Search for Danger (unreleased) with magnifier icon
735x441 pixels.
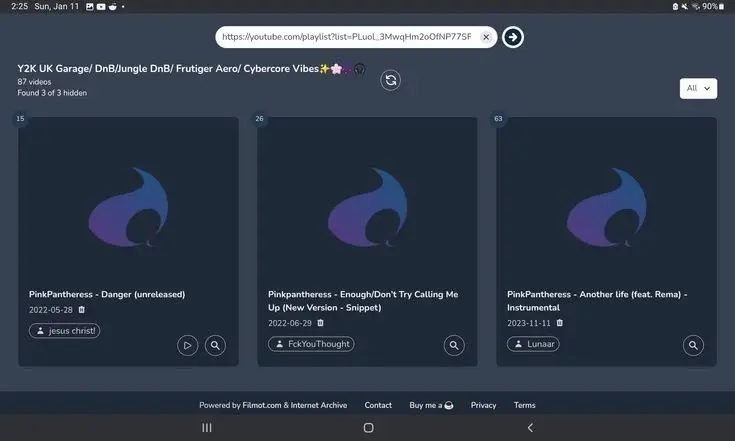tap(215, 345)
